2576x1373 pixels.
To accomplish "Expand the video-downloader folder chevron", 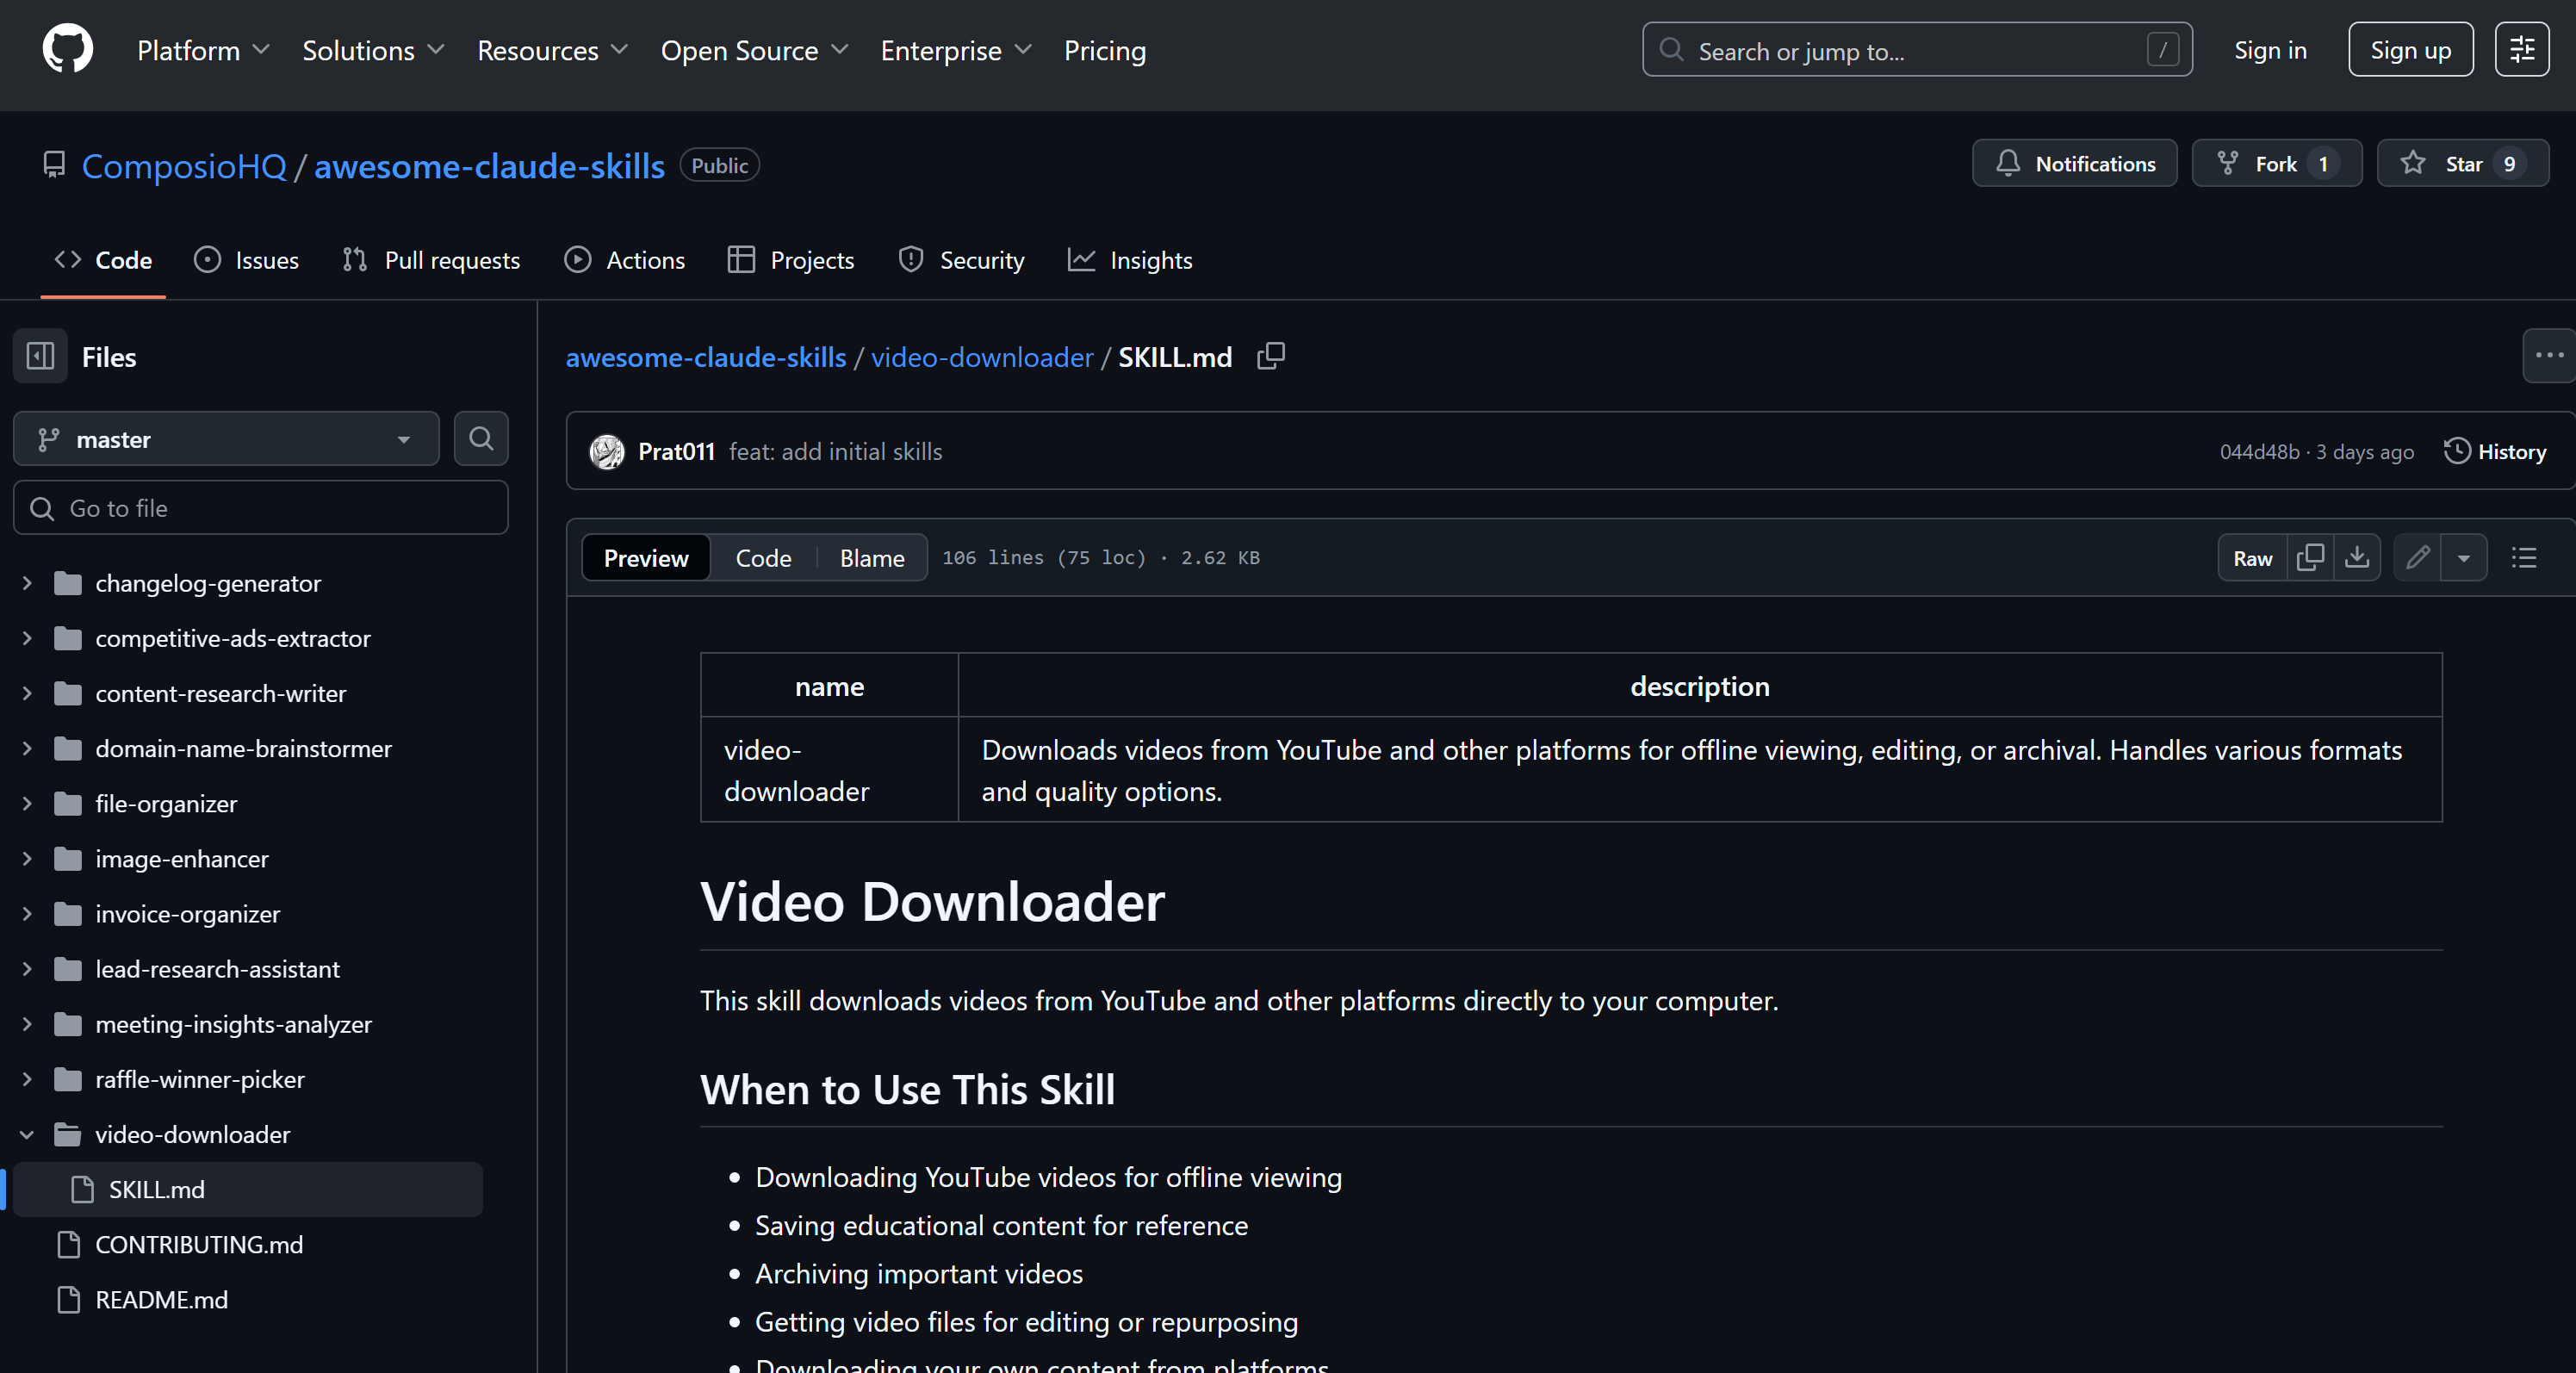I will 26,1134.
